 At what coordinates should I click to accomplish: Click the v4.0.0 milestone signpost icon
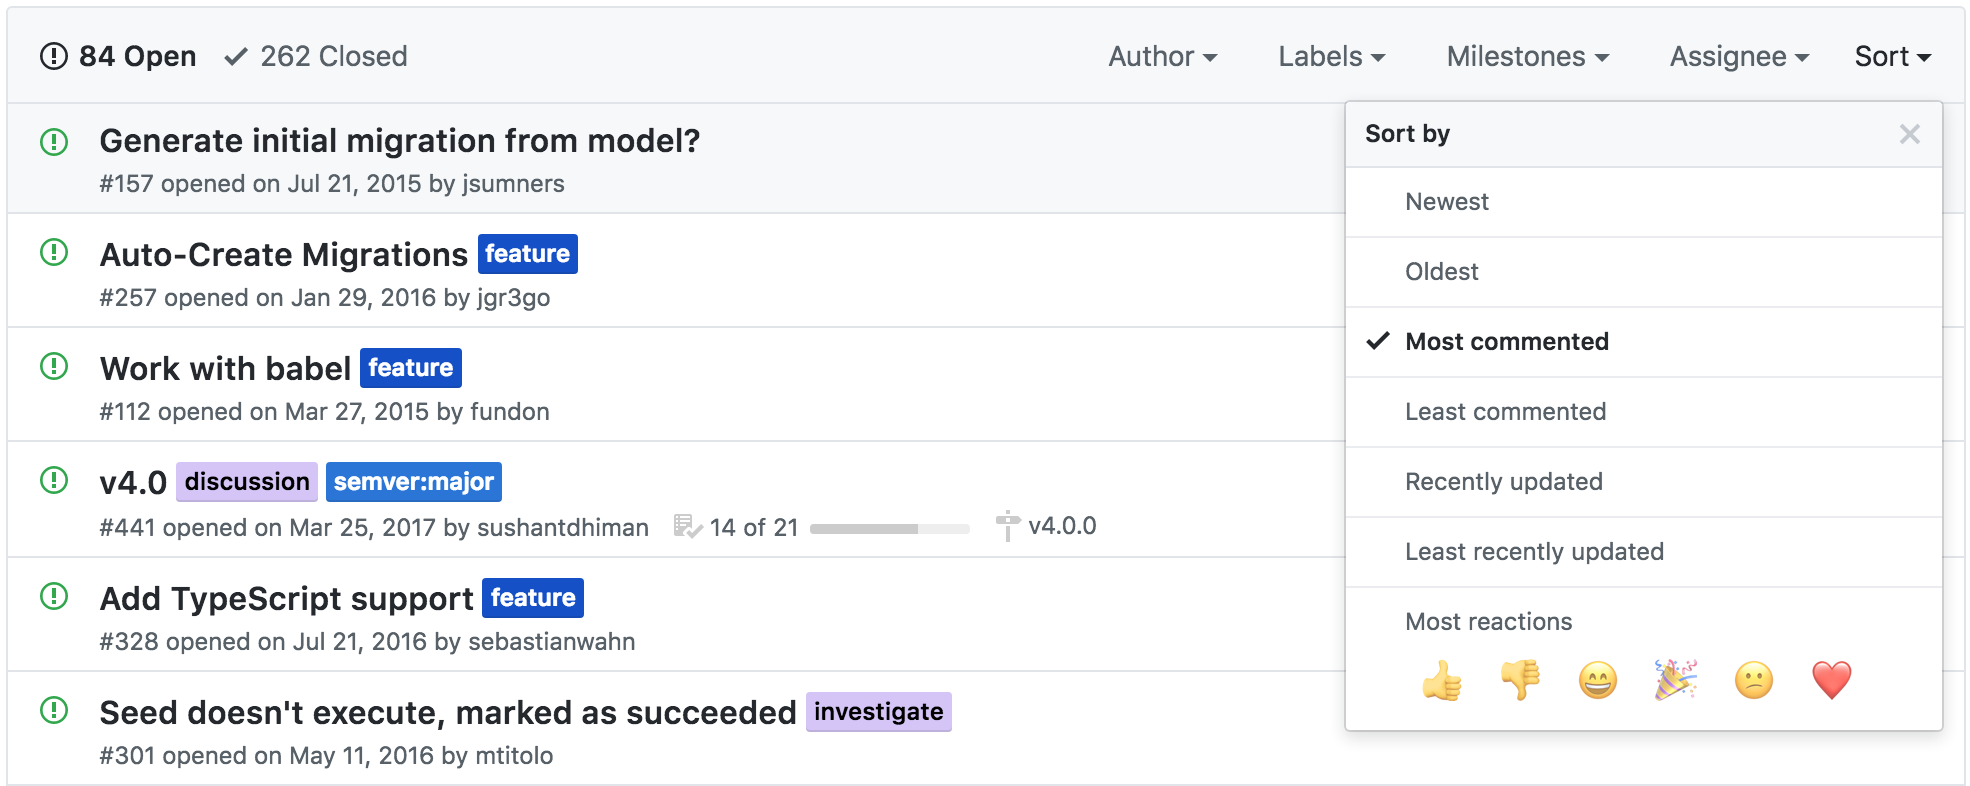pyautogui.click(x=1008, y=526)
